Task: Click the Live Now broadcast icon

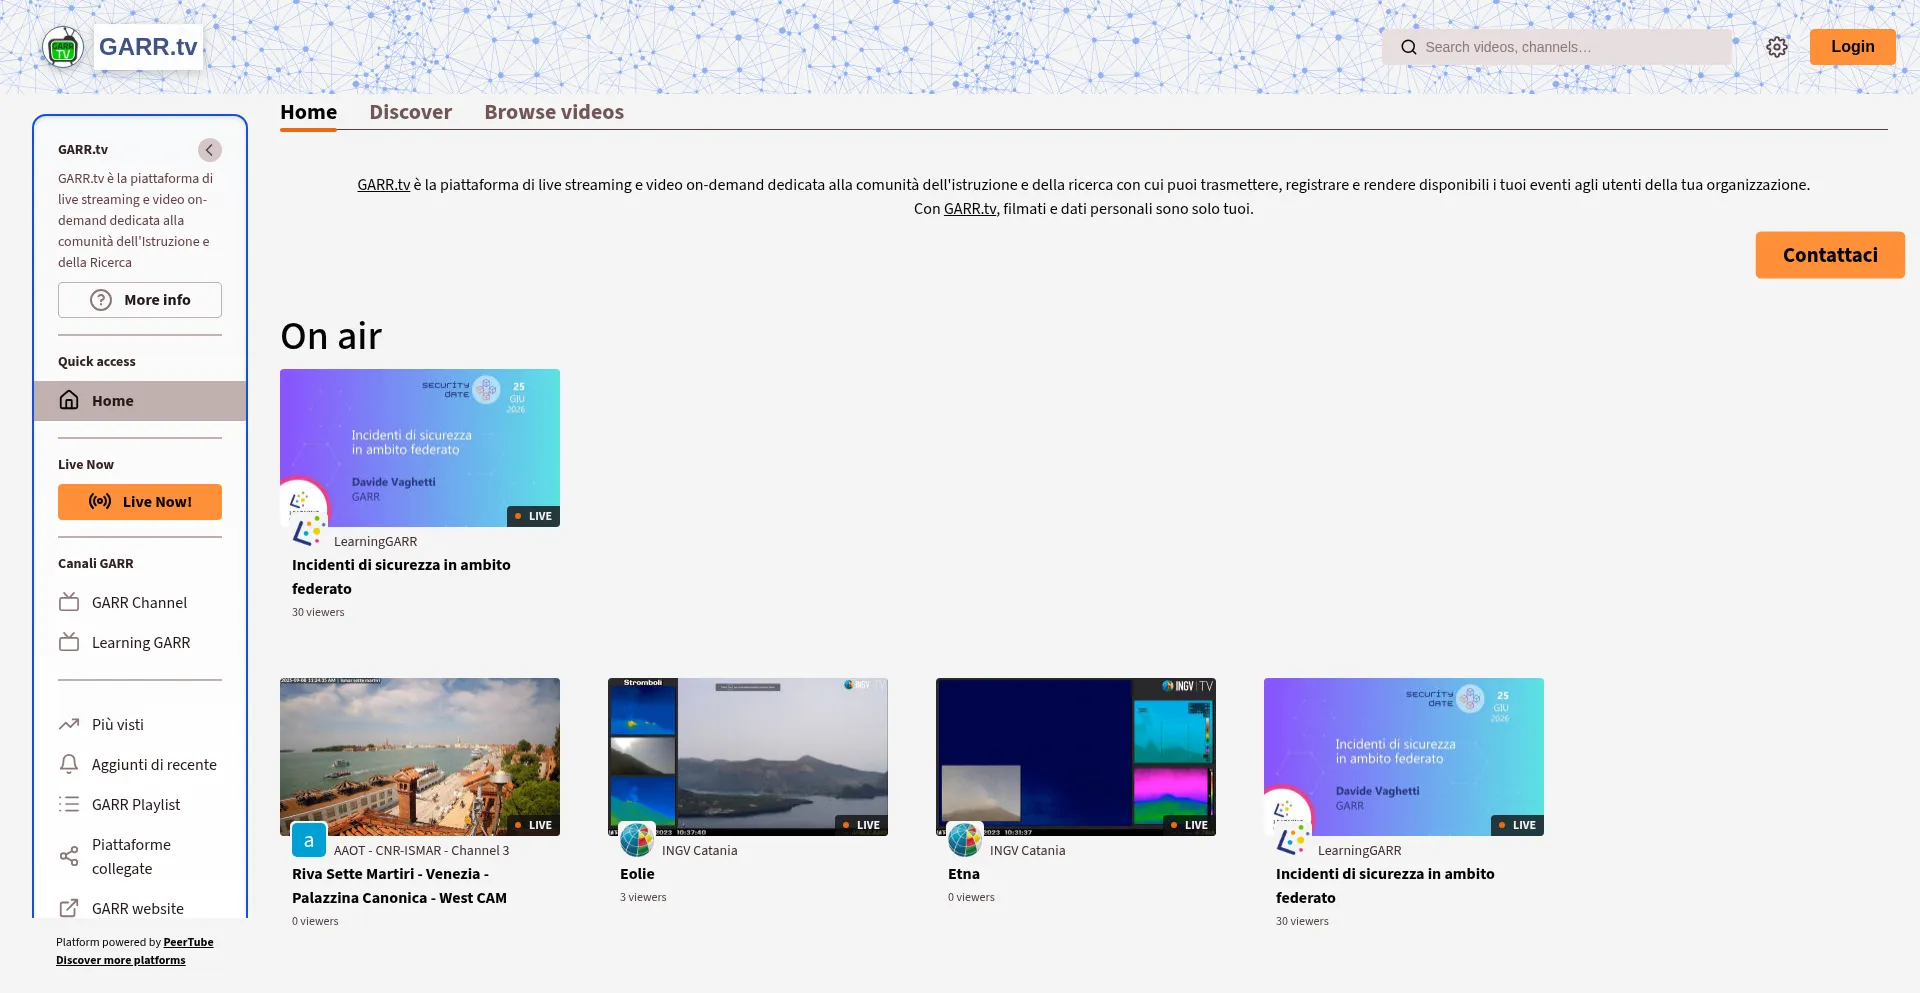Action: click(x=100, y=502)
